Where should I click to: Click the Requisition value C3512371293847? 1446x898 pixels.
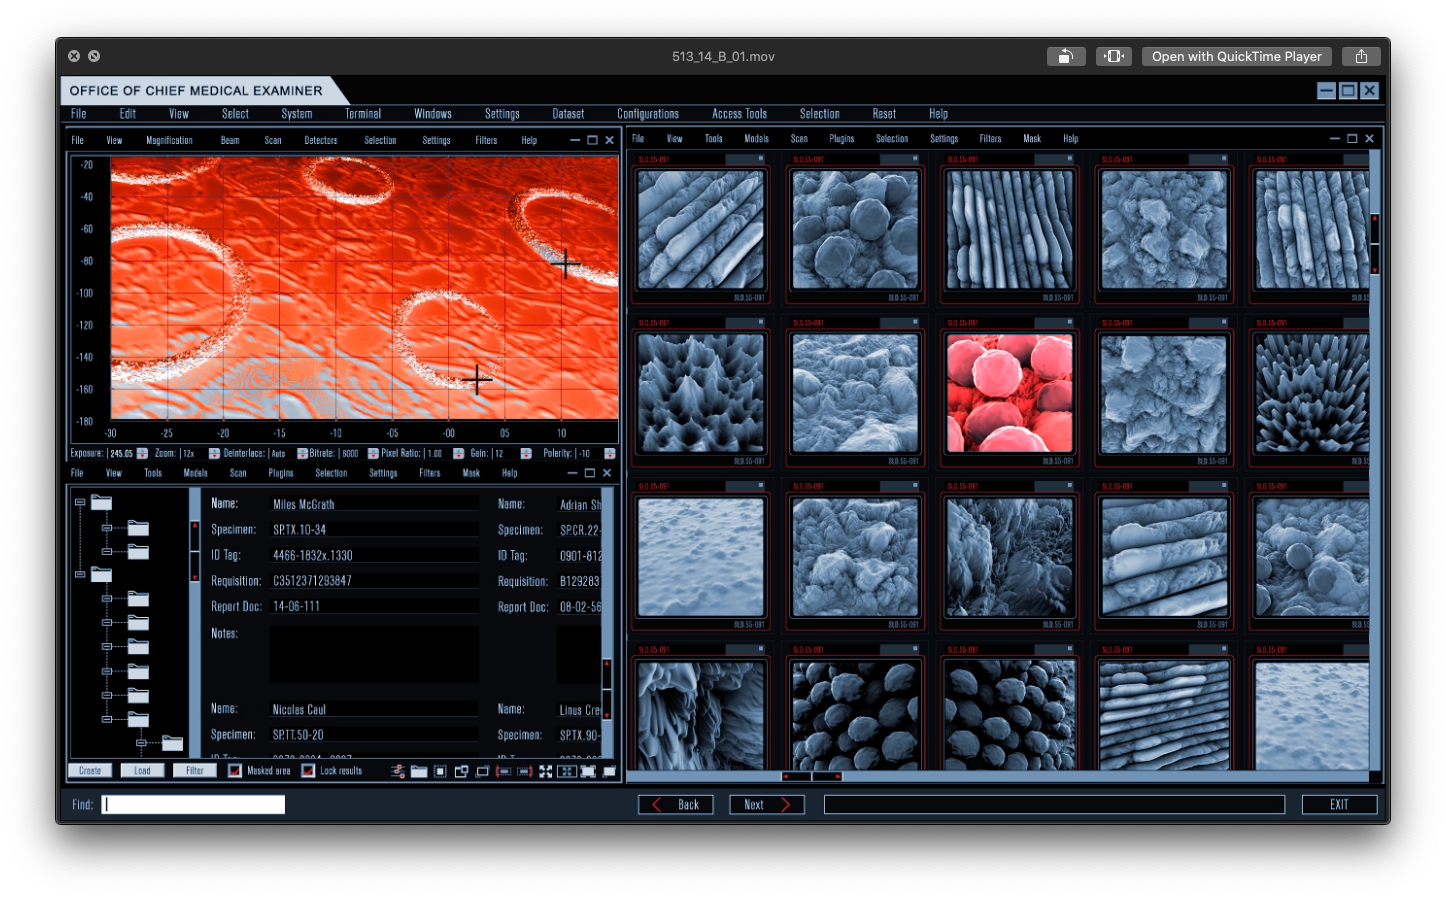click(x=374, y=581)
